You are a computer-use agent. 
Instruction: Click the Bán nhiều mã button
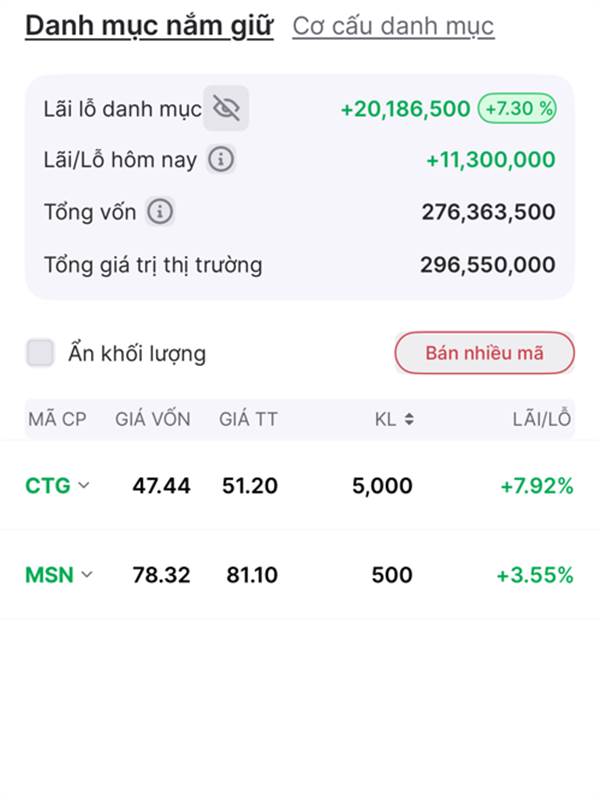pos(485,353)
